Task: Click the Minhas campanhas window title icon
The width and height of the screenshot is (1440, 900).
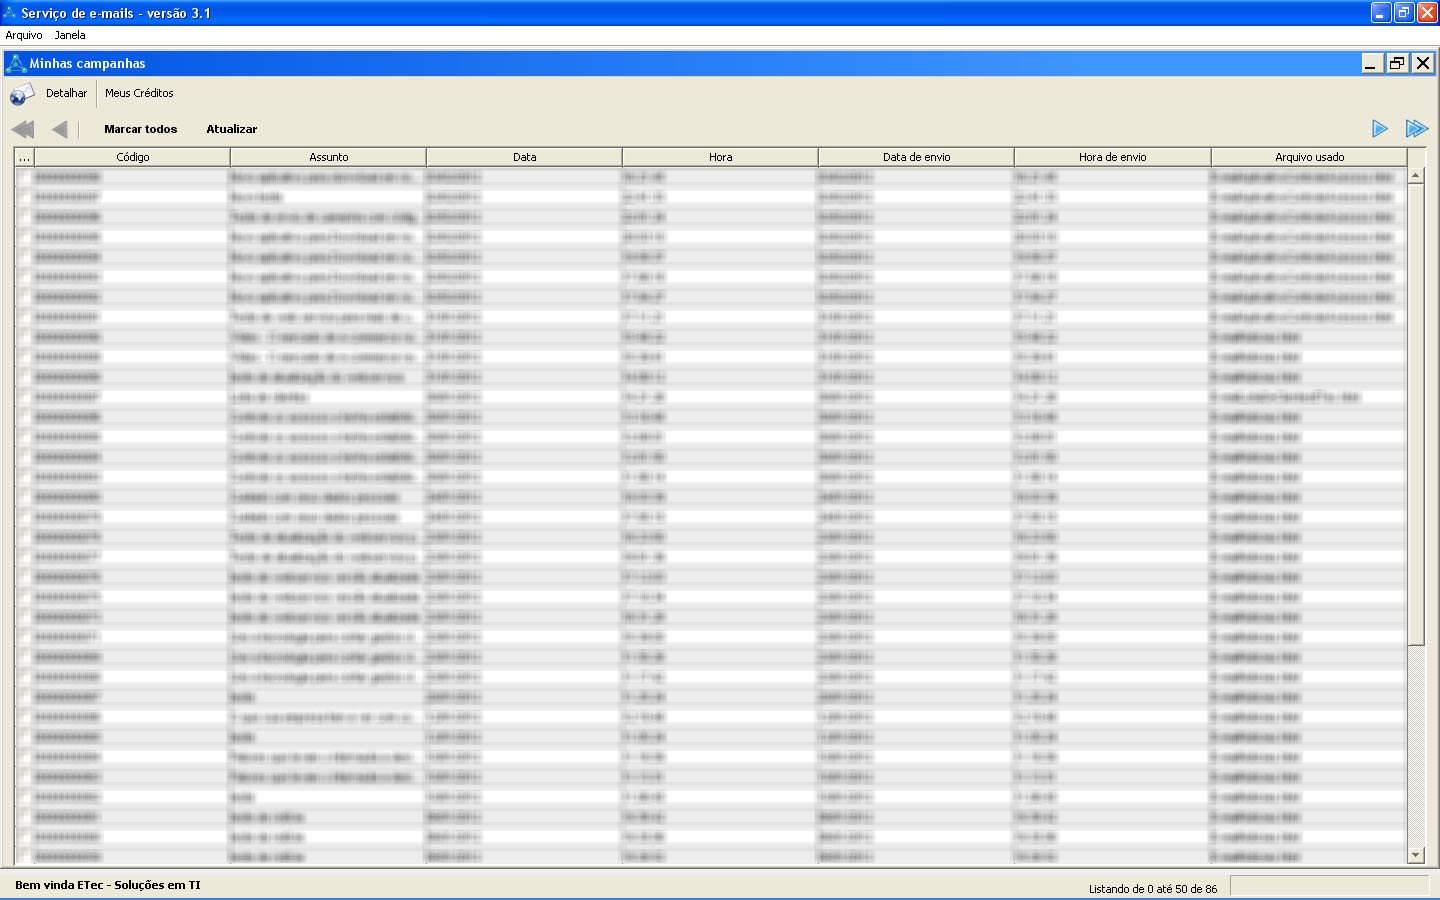Action: tap(16, 64)
